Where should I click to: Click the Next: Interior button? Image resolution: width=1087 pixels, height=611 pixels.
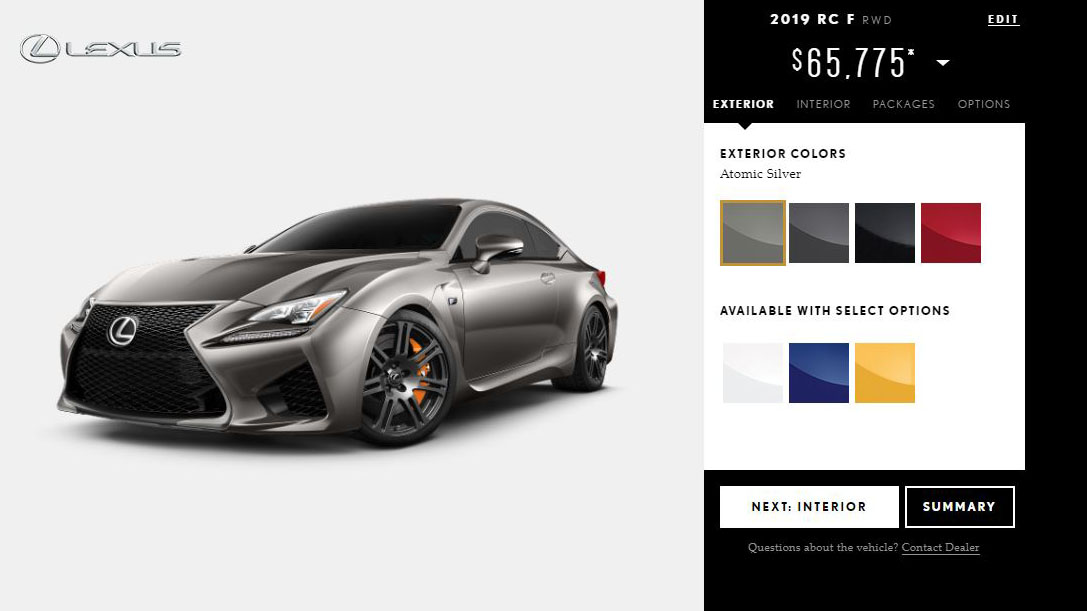tap(809, 507)
